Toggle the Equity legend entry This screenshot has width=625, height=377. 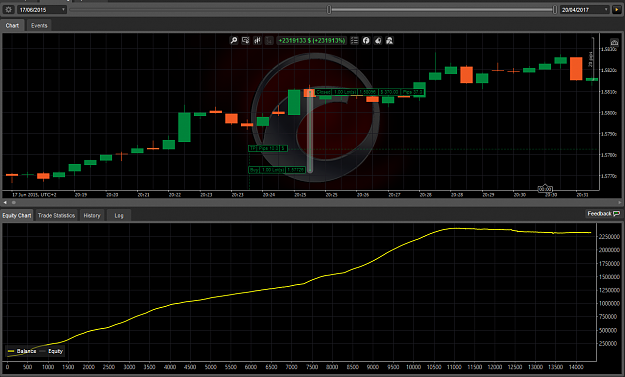51,351
